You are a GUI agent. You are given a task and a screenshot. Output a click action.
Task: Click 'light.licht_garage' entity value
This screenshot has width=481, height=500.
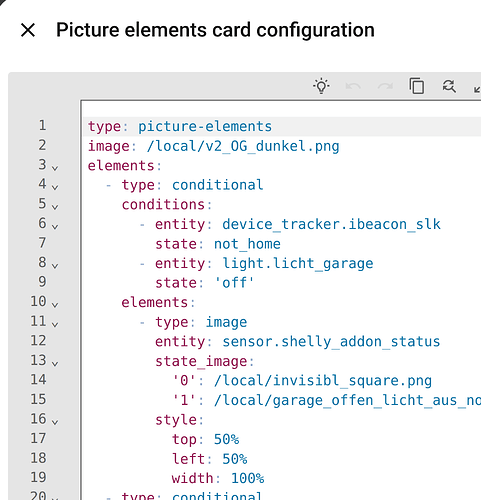(298, 264)
